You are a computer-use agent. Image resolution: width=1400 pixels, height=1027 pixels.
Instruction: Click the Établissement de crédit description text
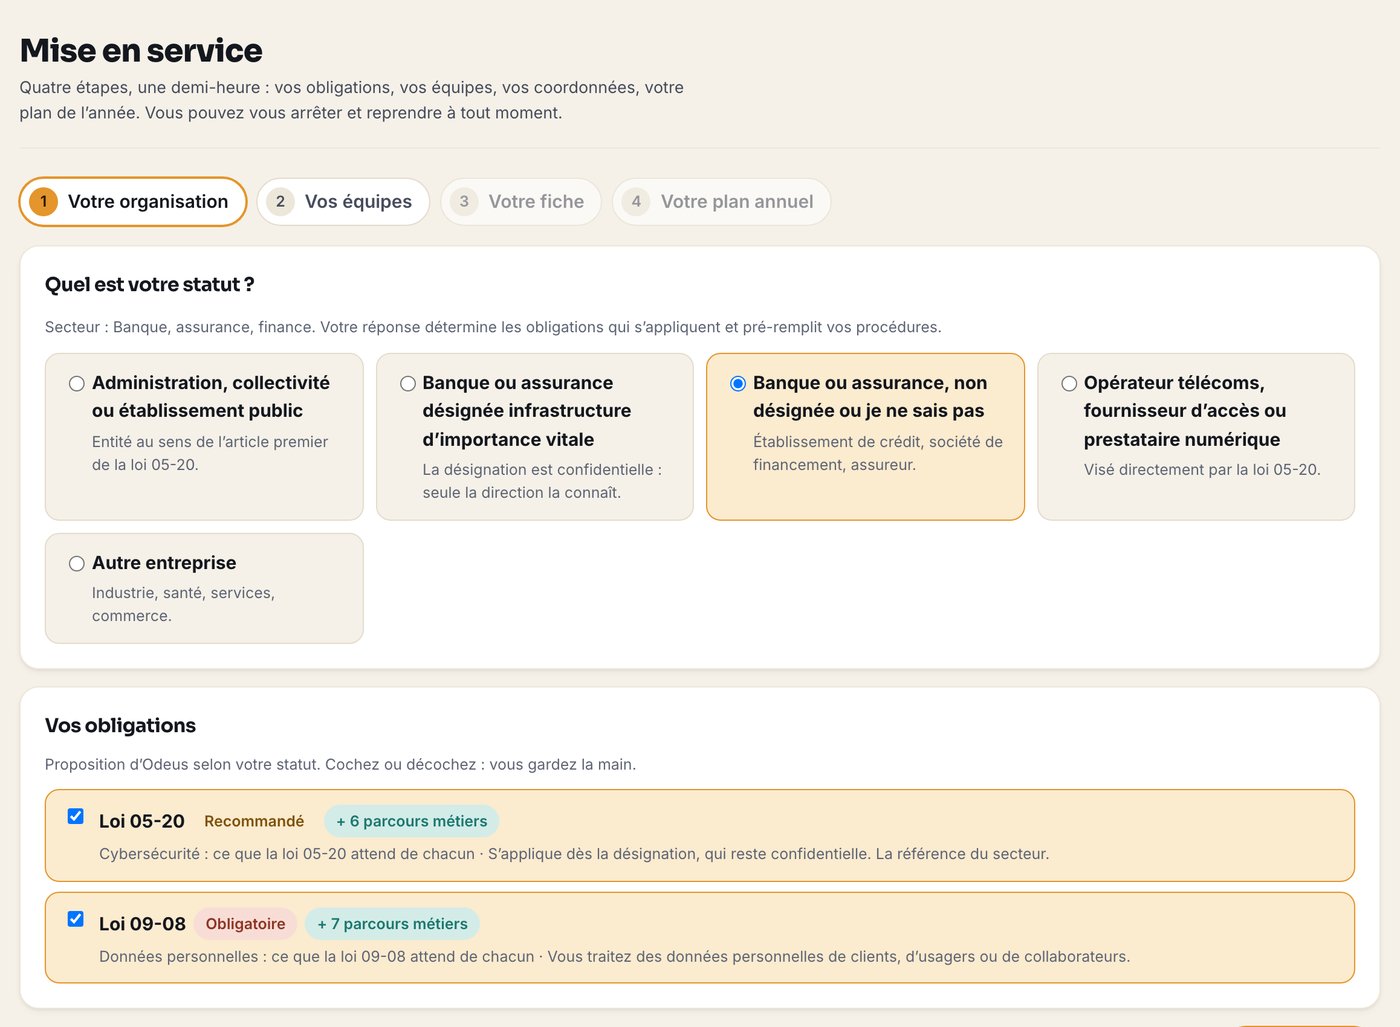(x=878, y=453)
